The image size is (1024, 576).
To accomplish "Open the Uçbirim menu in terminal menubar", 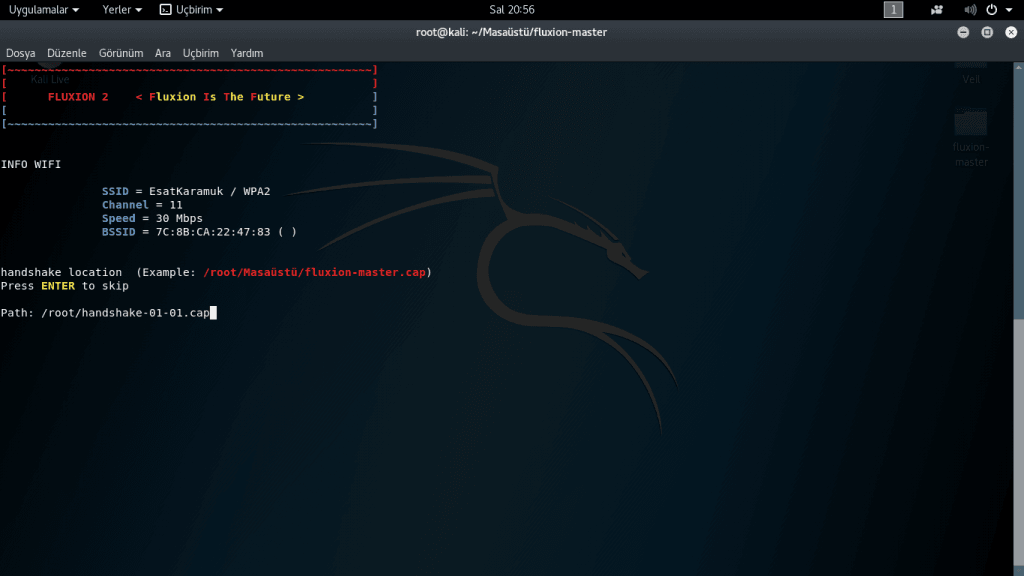I will (x=200, y=53).
